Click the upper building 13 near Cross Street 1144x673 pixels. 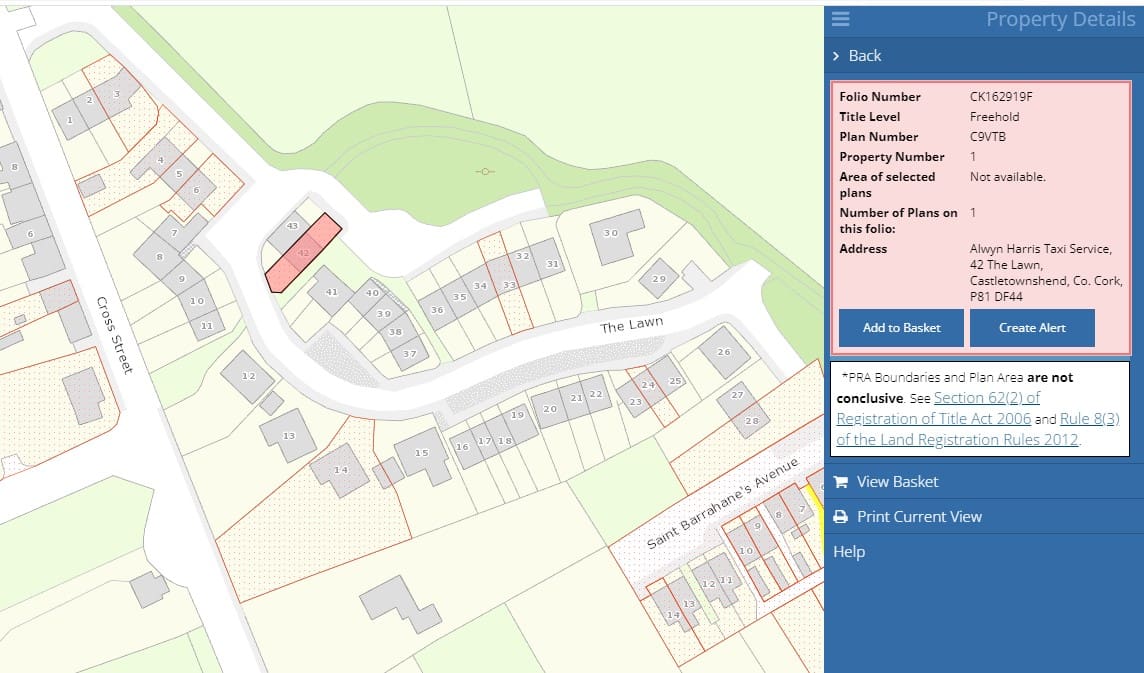[x=288, y=436]
